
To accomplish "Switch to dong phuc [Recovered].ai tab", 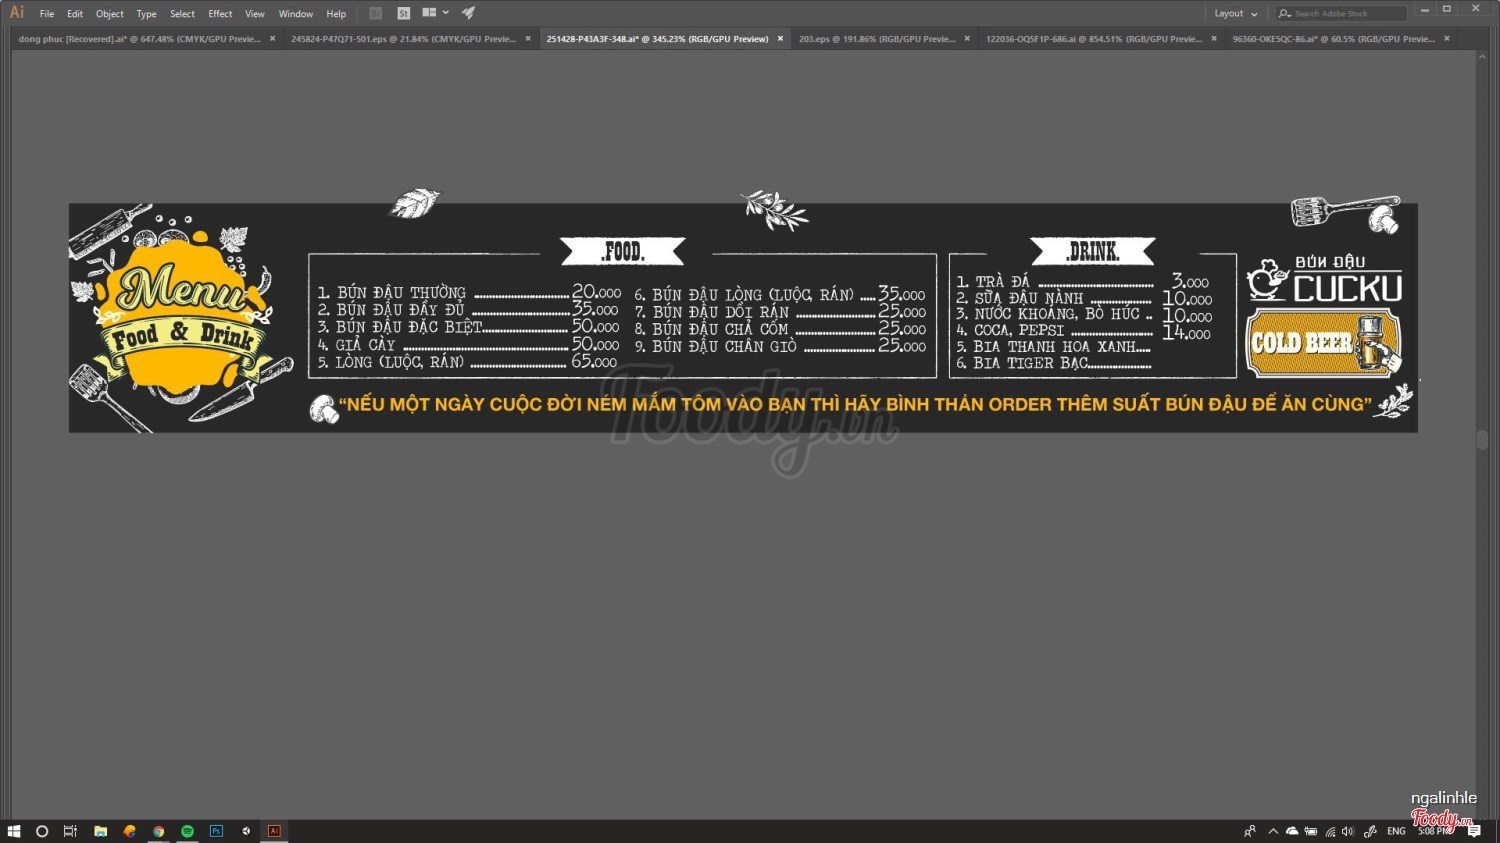I will pyautogui.click(x=139, y=39).
